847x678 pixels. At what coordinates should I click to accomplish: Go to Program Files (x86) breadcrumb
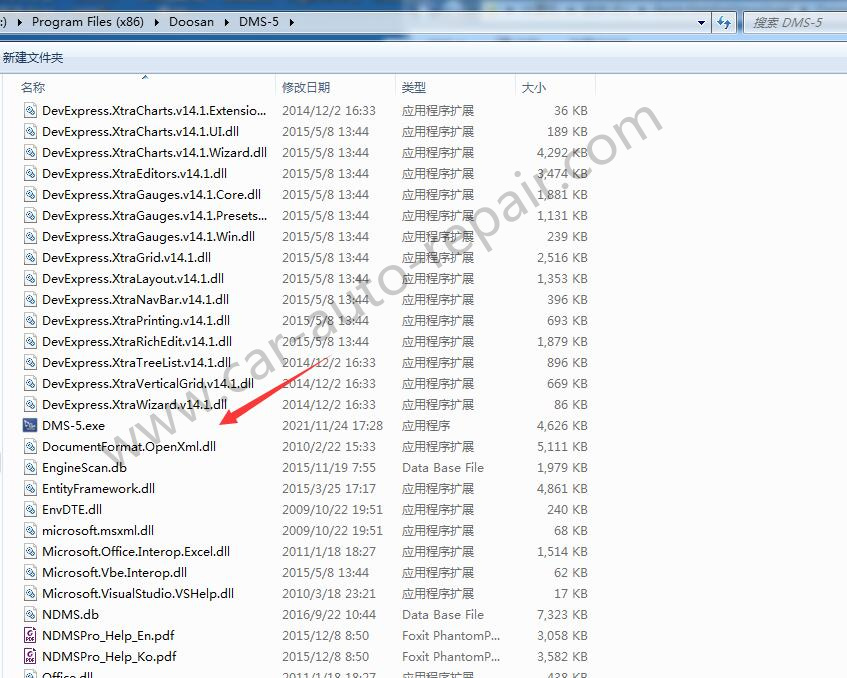coord(88,22)
